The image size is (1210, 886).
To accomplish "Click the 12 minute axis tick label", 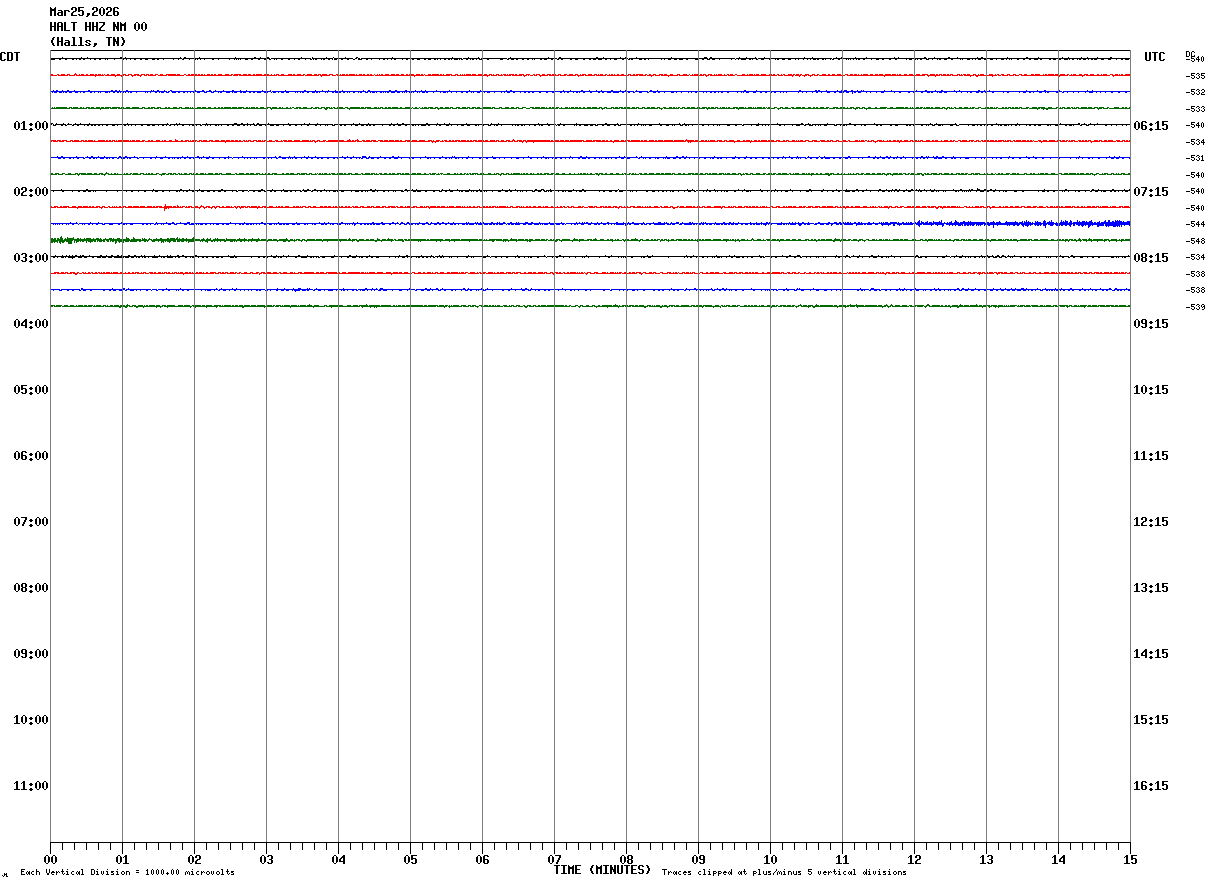I will [x=914, y=860].
